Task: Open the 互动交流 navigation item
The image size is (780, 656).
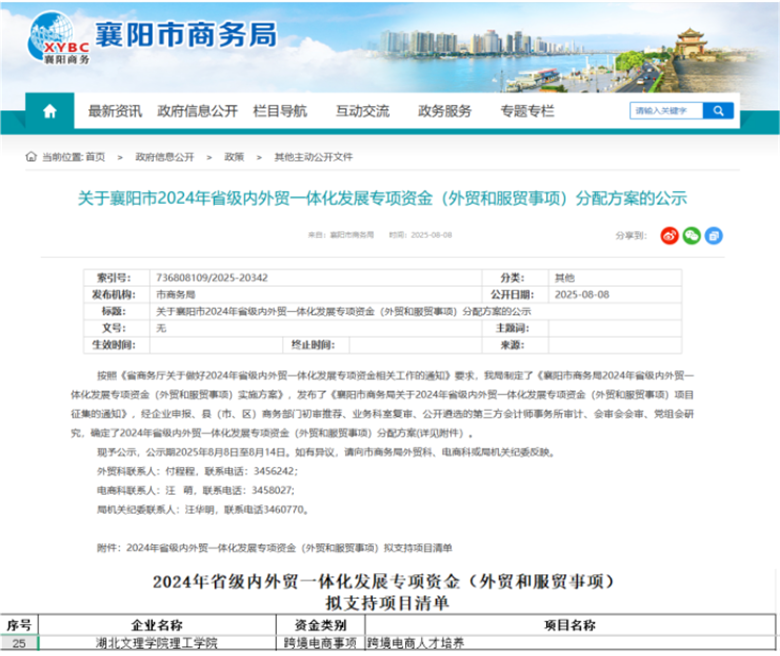Action: tap(362, 111)
